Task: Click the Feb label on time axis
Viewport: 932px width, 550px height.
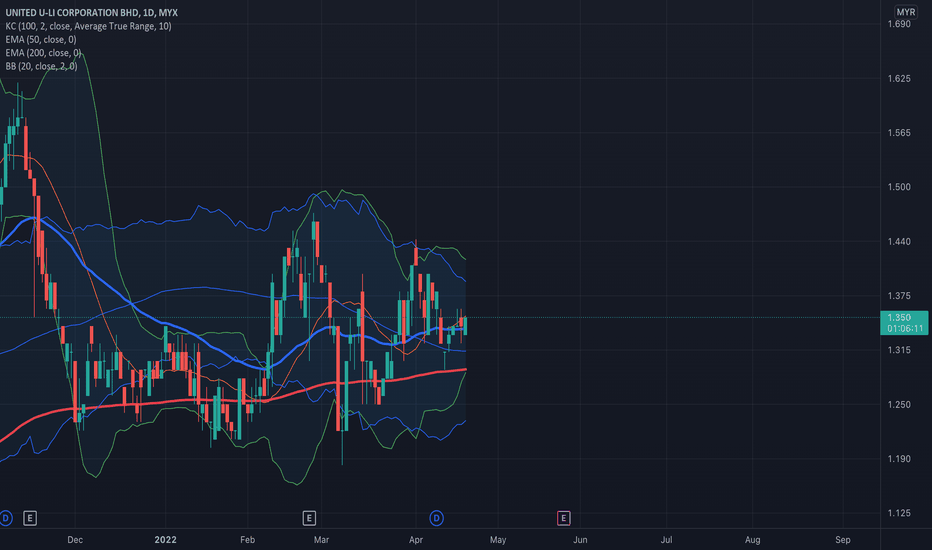Action: click(x=247, y=540)
